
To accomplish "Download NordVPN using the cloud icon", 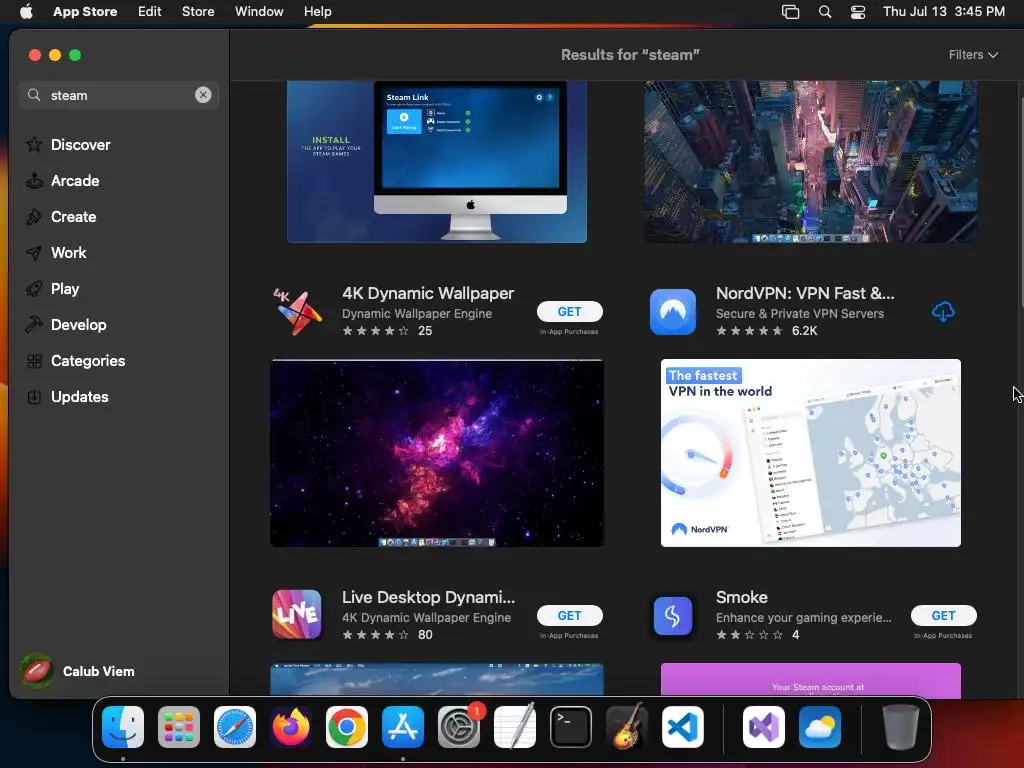I will coord(943,312).
